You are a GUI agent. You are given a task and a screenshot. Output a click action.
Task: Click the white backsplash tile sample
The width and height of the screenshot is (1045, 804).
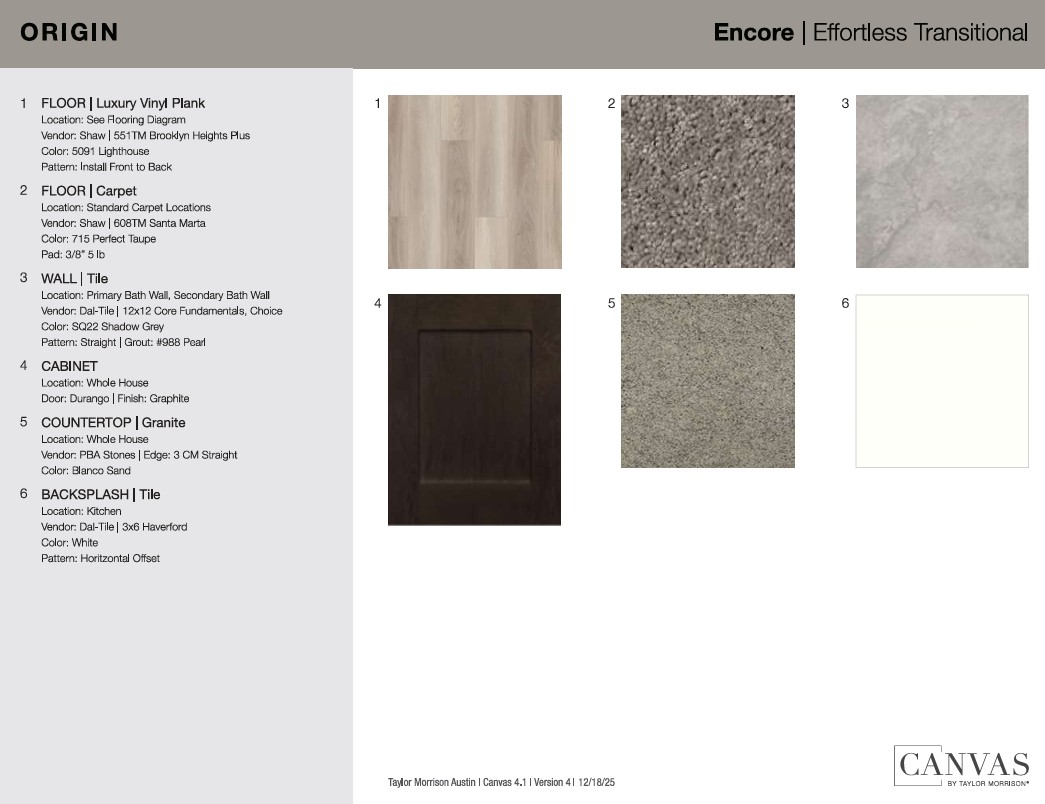point(942,381)
